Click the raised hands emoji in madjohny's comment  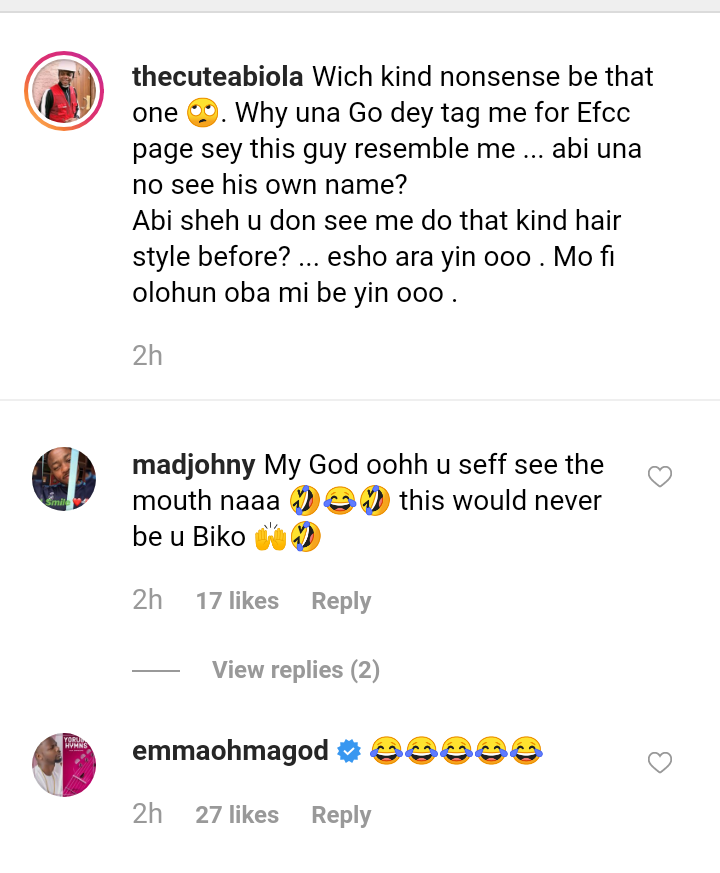tap(270, 537)
